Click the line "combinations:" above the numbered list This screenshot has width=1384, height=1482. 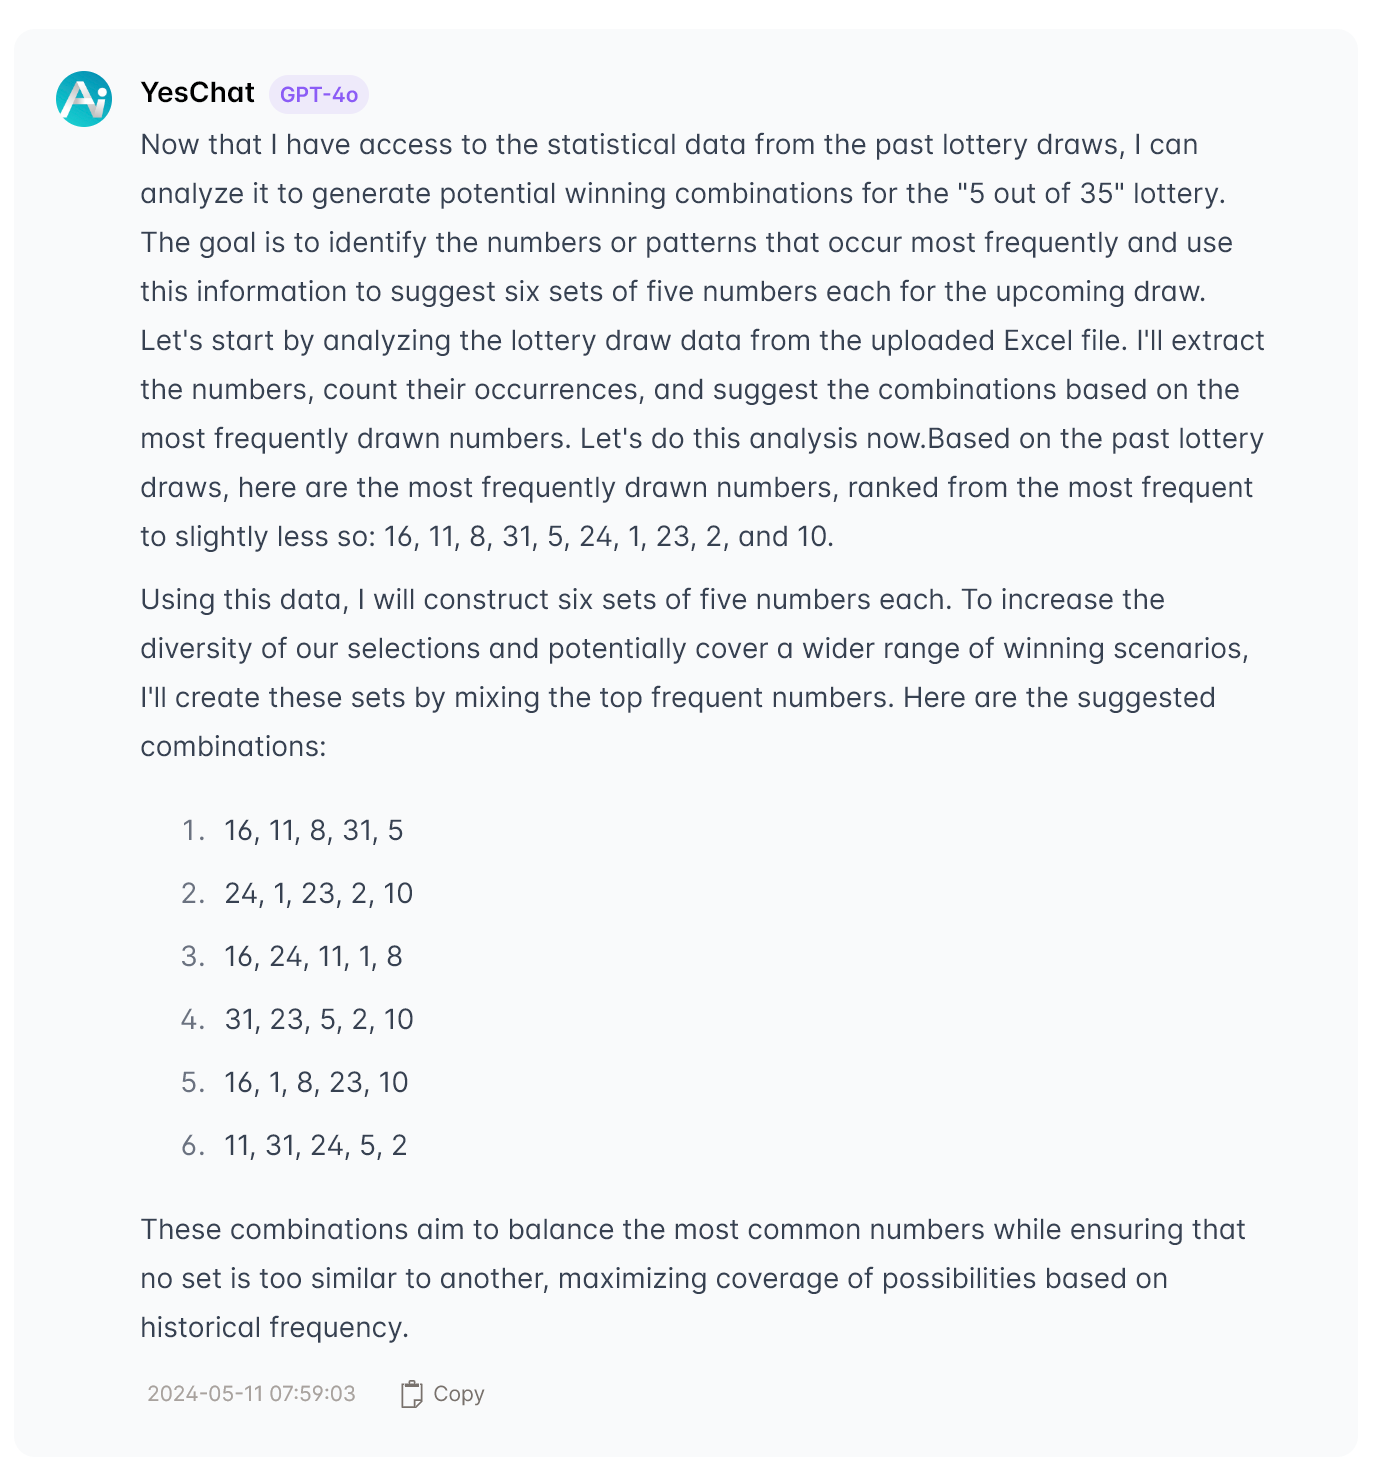pyautogui.click(x=233, y=747)
